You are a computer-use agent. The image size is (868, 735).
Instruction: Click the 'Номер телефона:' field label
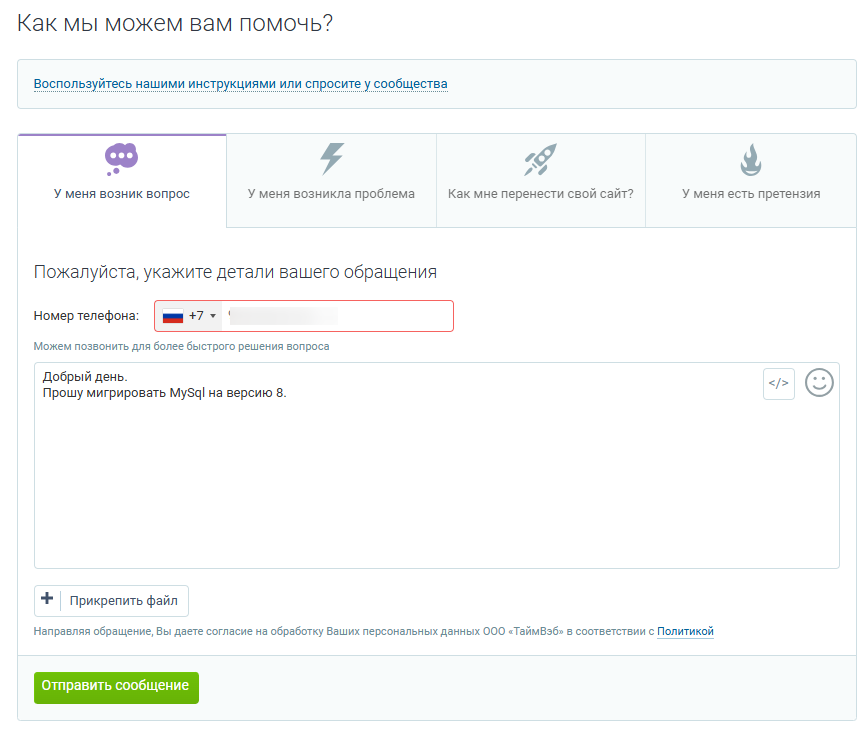[x=86, y=316]
